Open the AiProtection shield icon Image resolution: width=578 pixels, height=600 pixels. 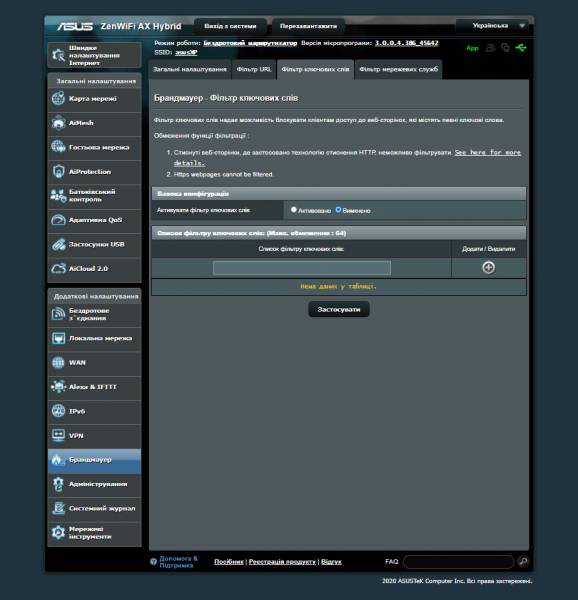[x=58, y=171]
